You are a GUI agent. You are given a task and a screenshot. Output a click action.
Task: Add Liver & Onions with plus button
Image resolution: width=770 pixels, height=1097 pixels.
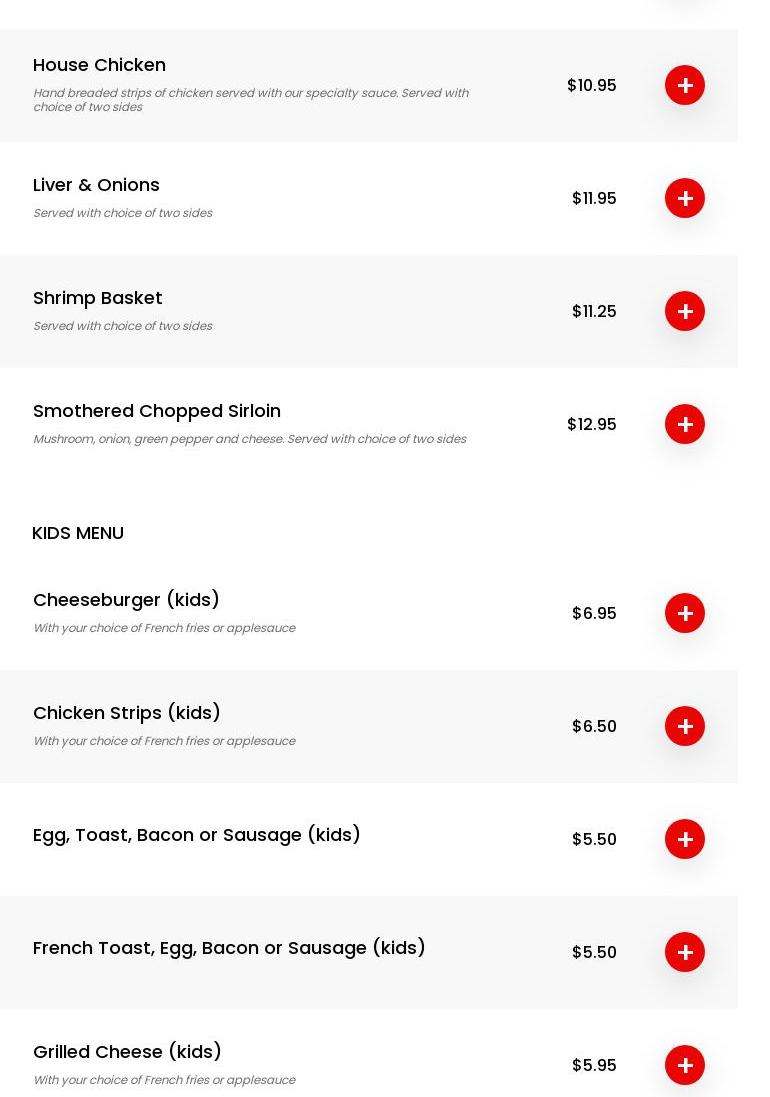tap(685, 198)
